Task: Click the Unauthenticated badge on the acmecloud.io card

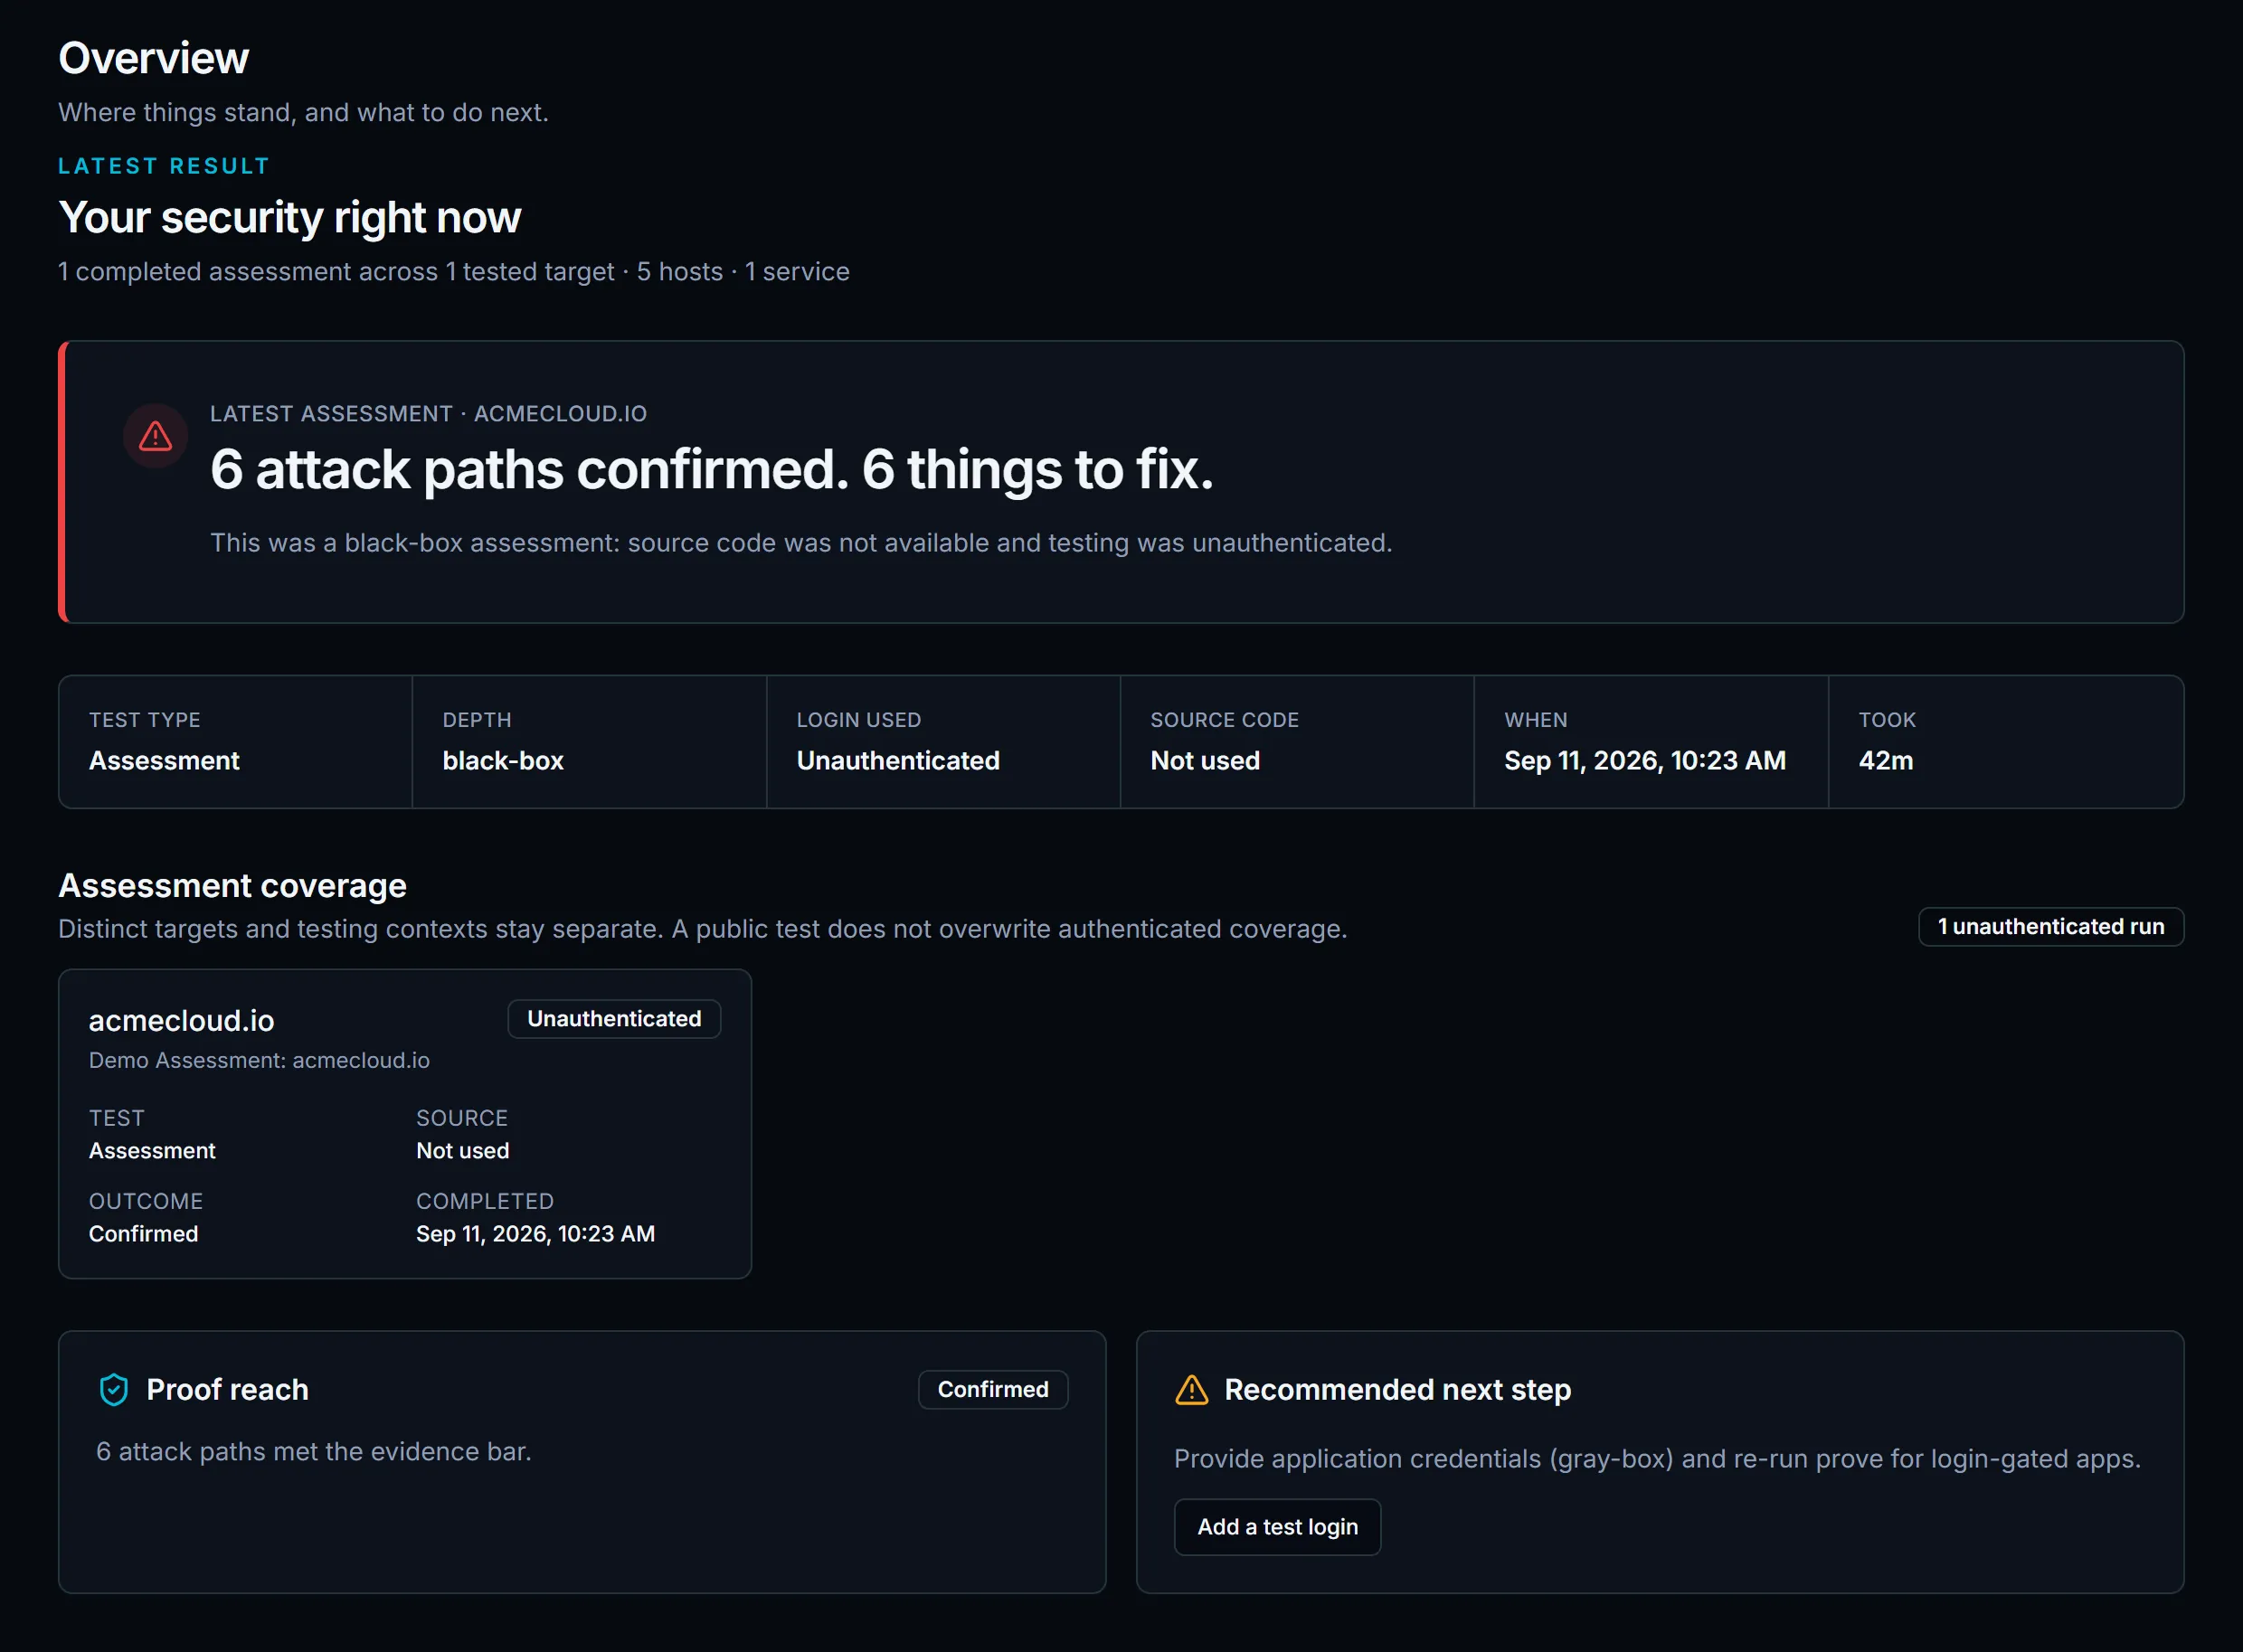Action: tap(614, 1018)
